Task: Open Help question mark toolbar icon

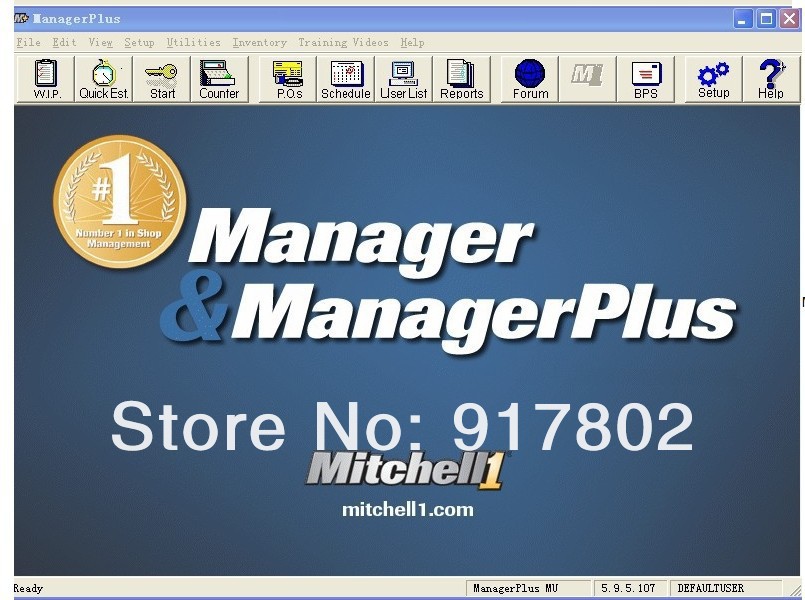Action: [771, 79]
